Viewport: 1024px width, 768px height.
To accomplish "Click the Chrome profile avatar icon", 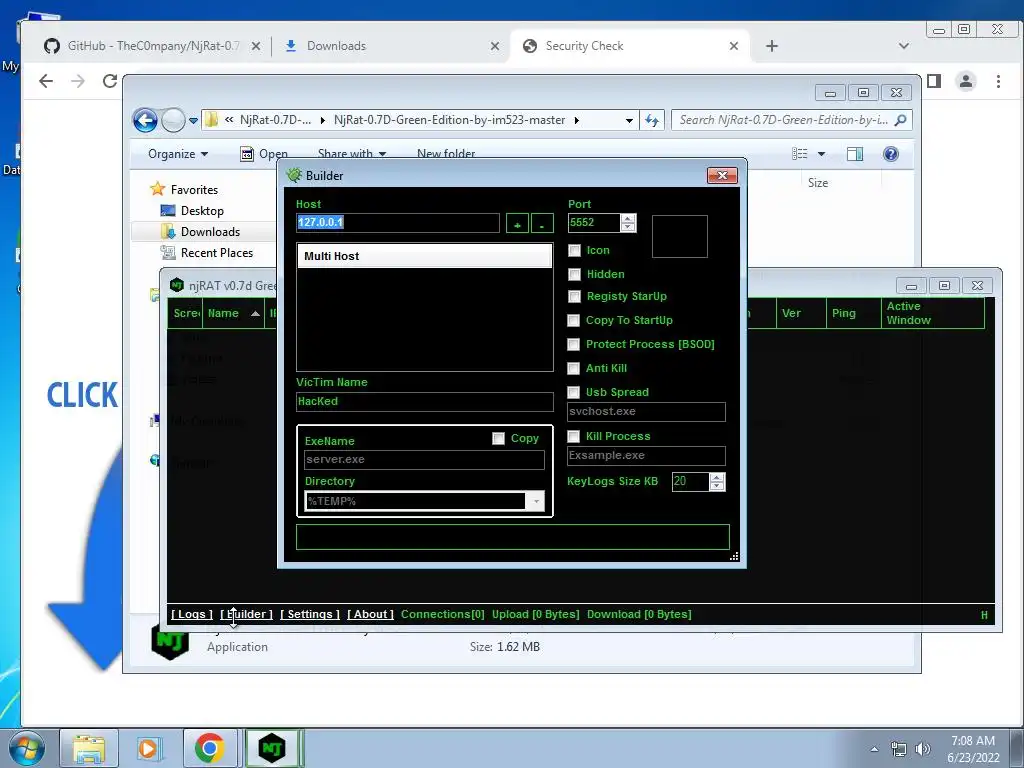I will click(x=966, y=81).
